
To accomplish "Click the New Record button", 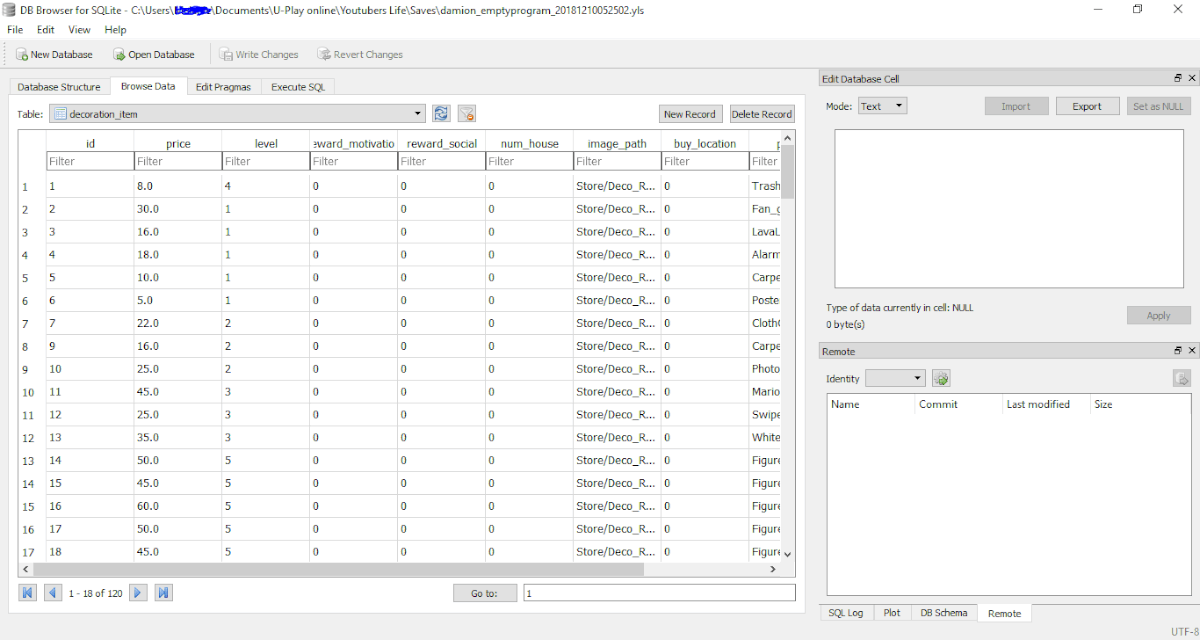I will [690, 114].
